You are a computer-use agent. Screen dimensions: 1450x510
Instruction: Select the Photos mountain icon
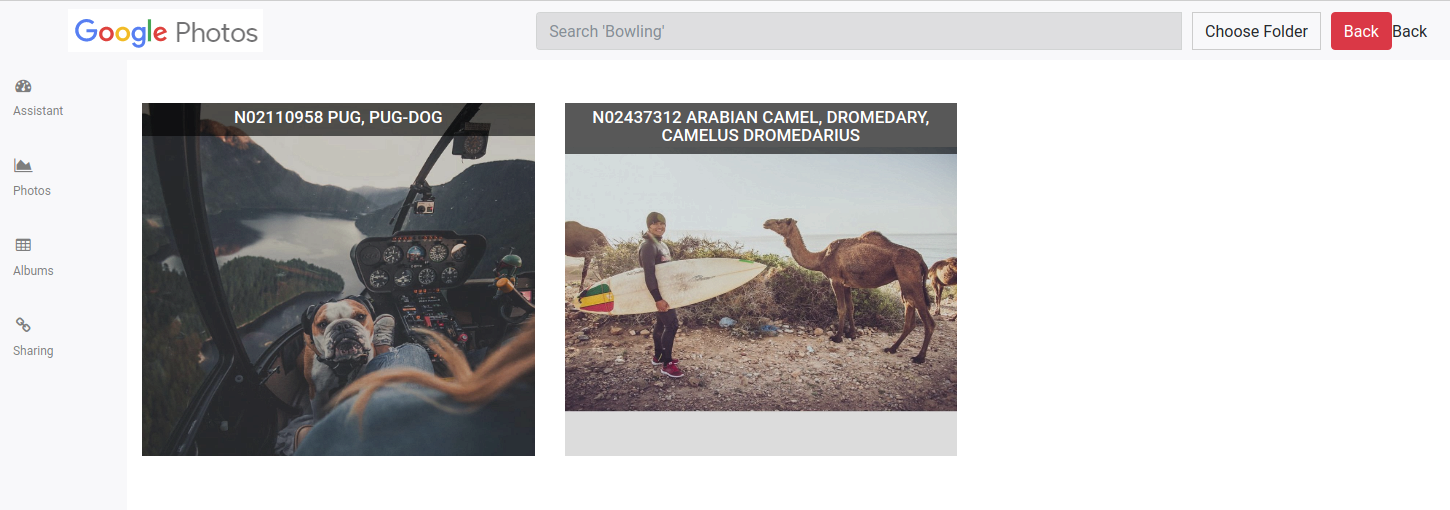tap(23, 165)
